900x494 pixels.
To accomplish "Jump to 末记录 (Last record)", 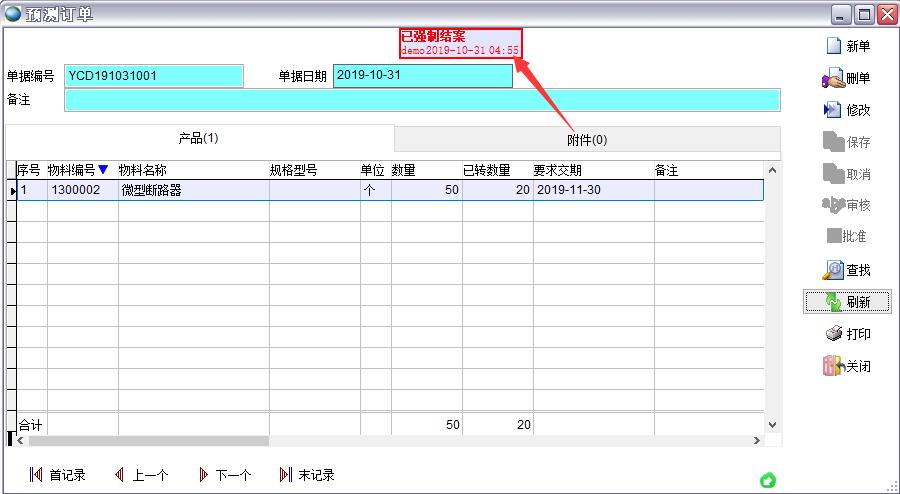I will point(286,475).
